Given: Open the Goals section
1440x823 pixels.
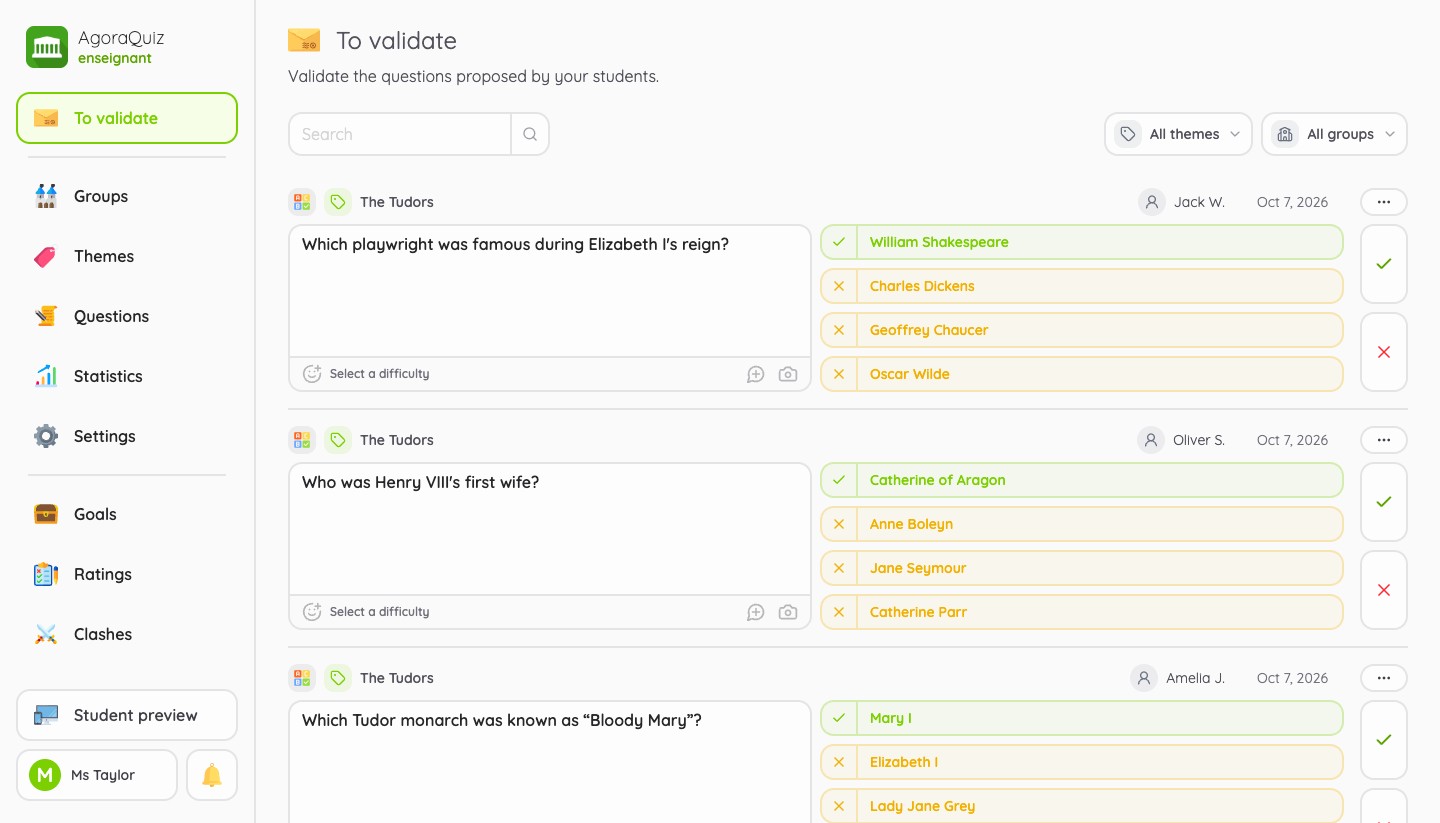Looking at the screenshot, I should [x=127, y=514].
